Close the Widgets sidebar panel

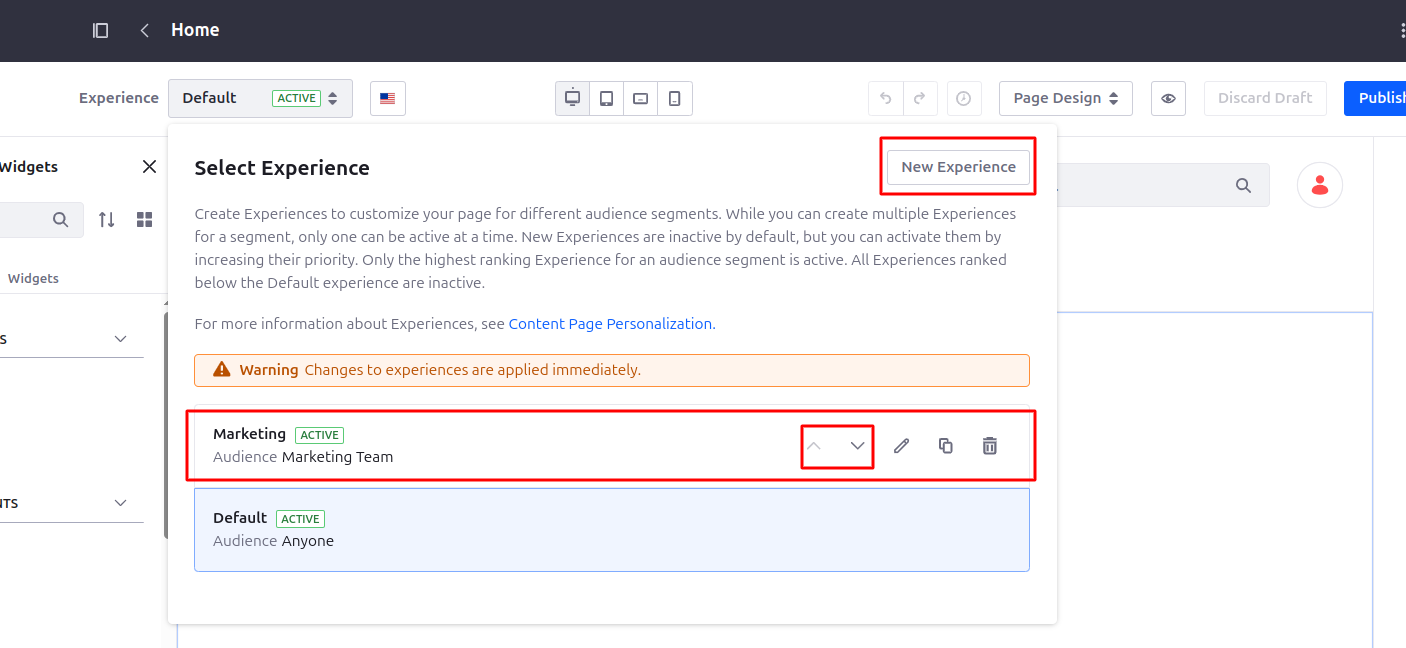[x=149, y=167]
